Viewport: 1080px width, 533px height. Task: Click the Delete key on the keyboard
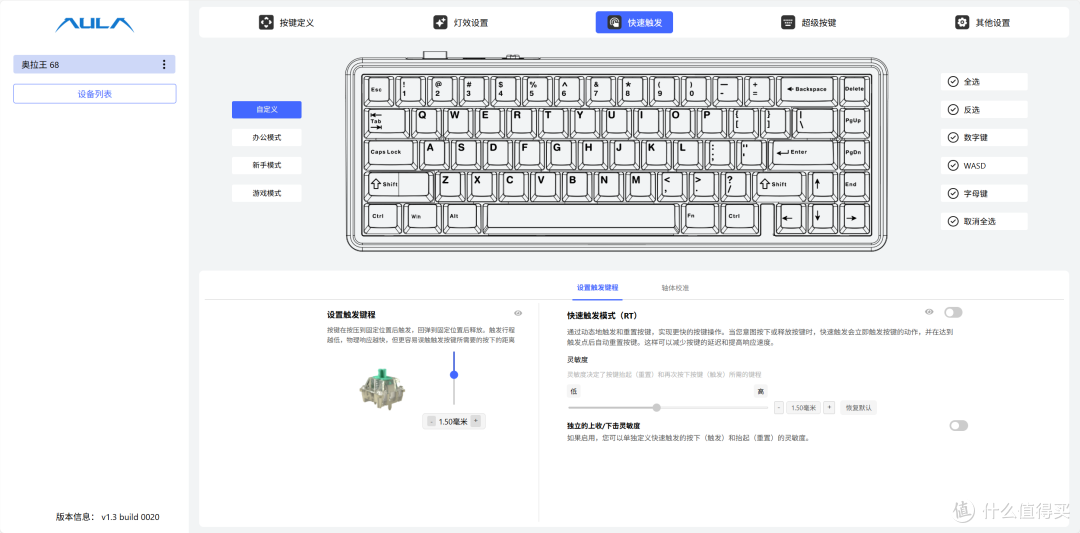point(854,90)
